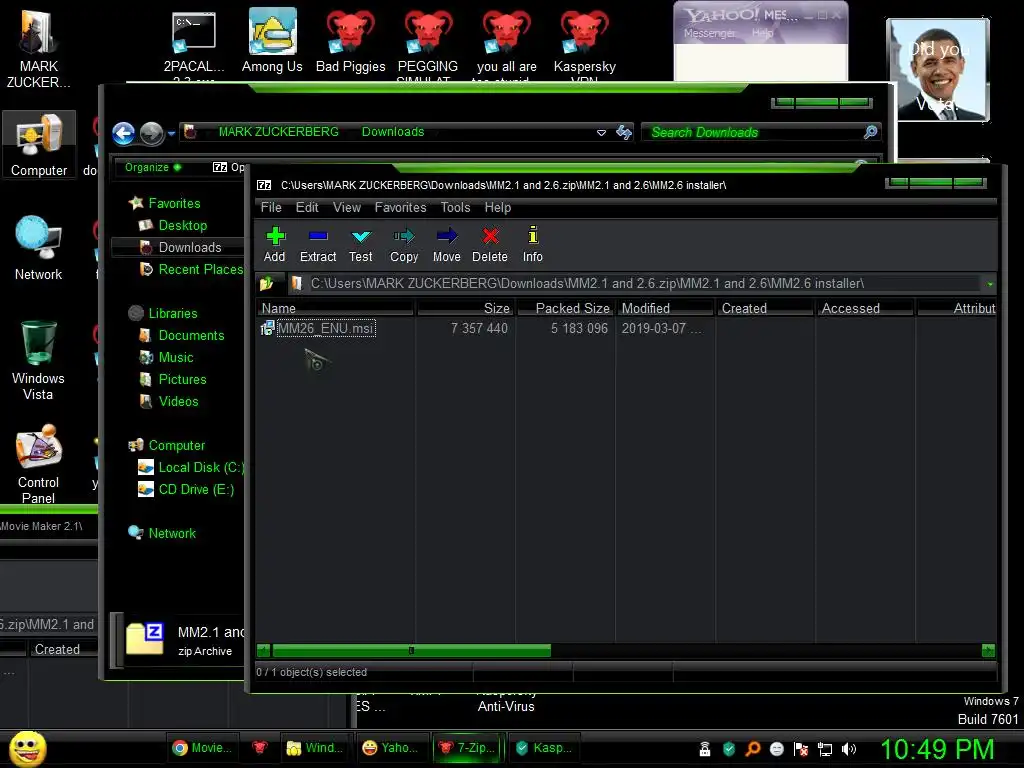The height and width of the screenshot is (768, 1024).
Task: Click the Delete tool in 7-Zip
Action: tap(490, 244)
